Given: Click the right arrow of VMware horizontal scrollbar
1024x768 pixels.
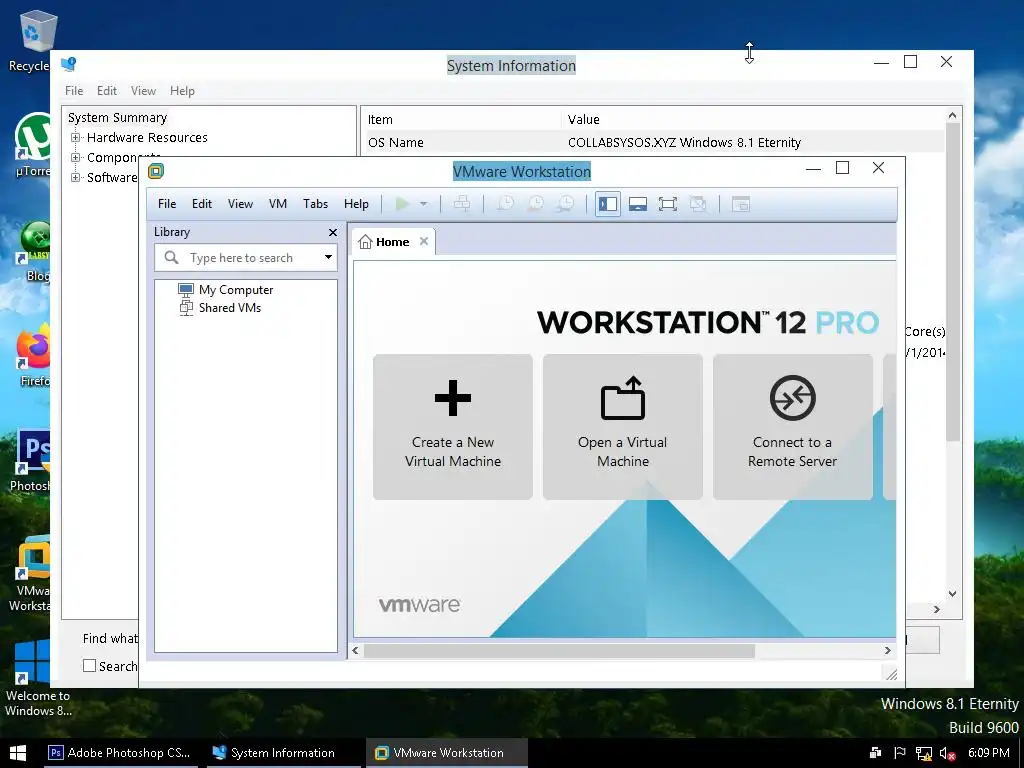Looking at the screenshot, I should pyautogui.click(x=888, y=650).
